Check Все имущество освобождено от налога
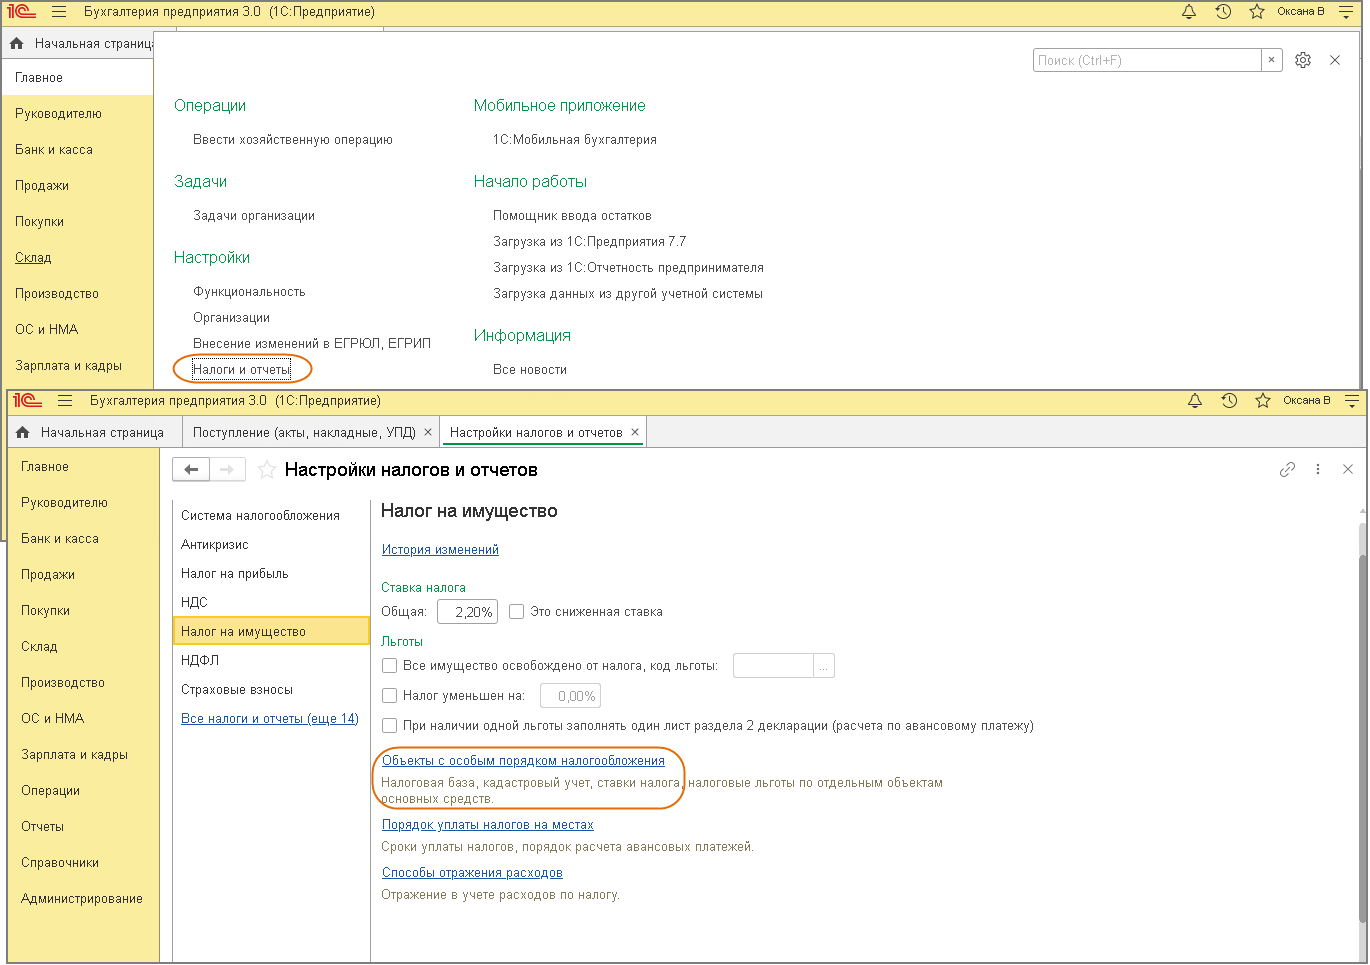 [390, 665]
